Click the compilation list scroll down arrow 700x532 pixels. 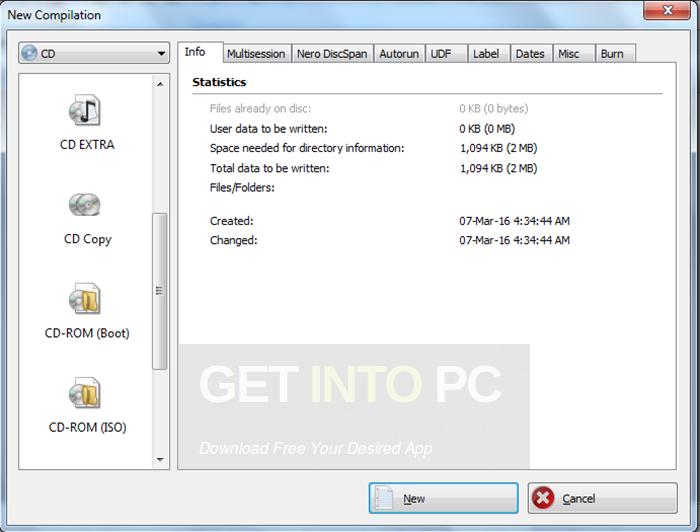[160, 460]
